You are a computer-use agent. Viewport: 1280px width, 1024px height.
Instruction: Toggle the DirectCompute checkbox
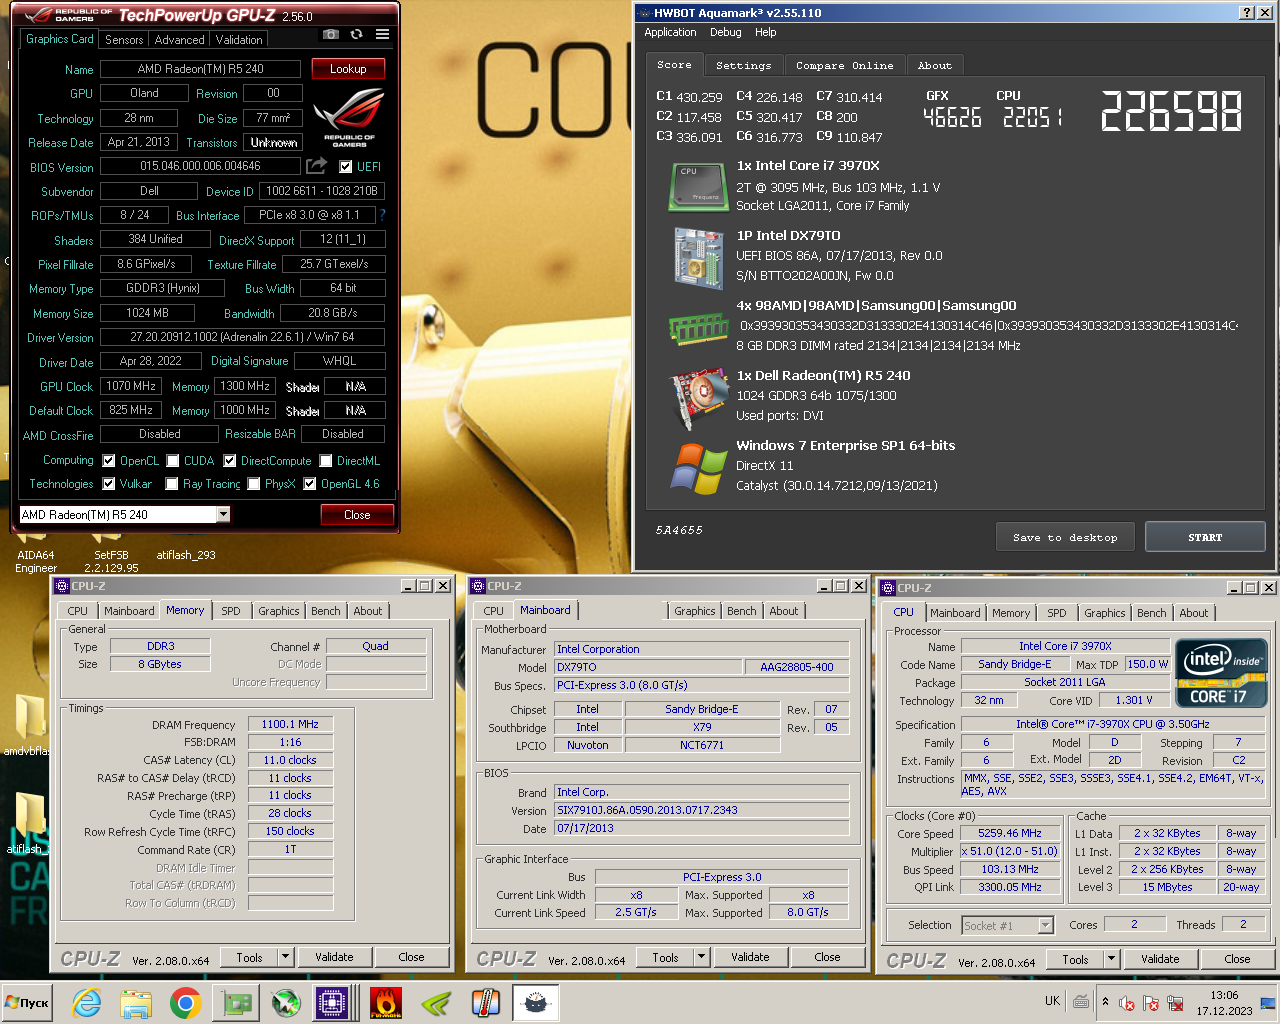pyautogui.click(x=230, y=461)
